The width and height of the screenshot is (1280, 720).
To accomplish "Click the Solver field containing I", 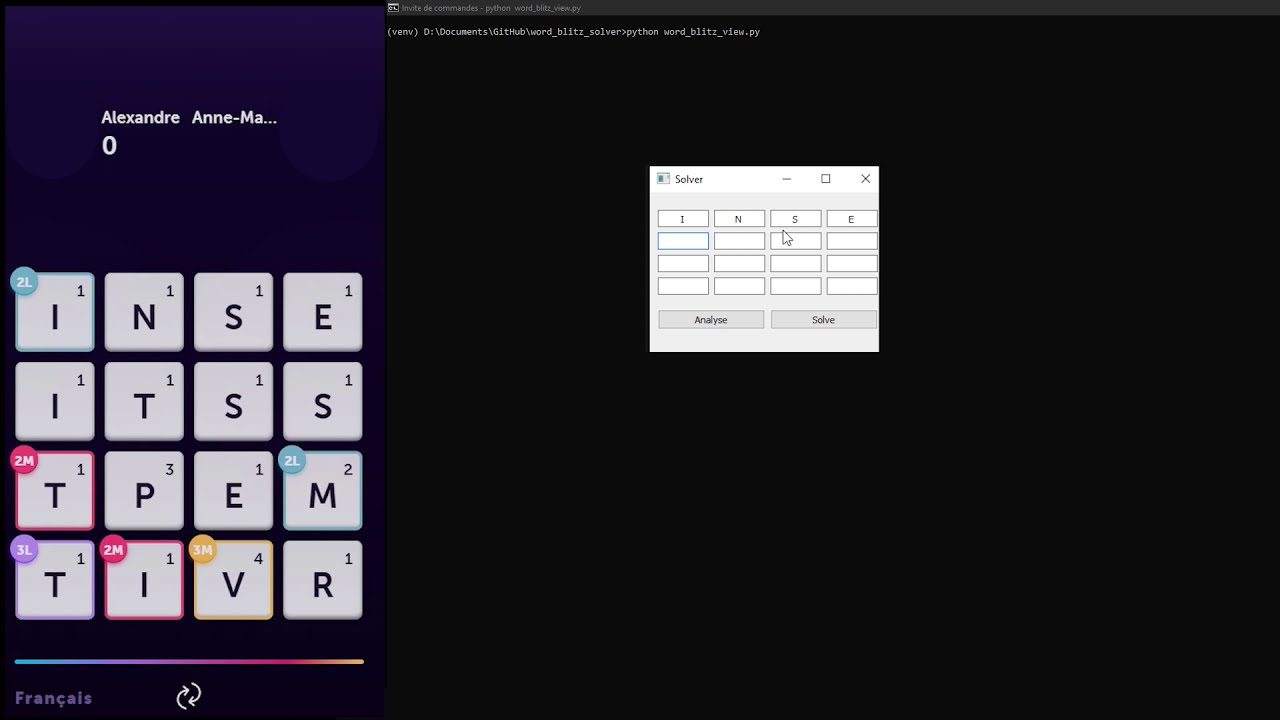I will point(683,219).
